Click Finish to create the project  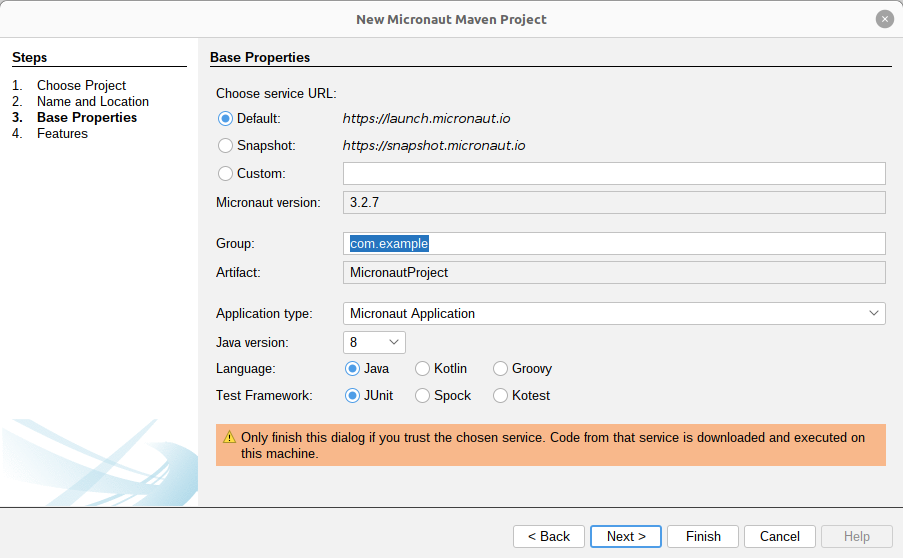pyautogui.click(x=703, y=537)
